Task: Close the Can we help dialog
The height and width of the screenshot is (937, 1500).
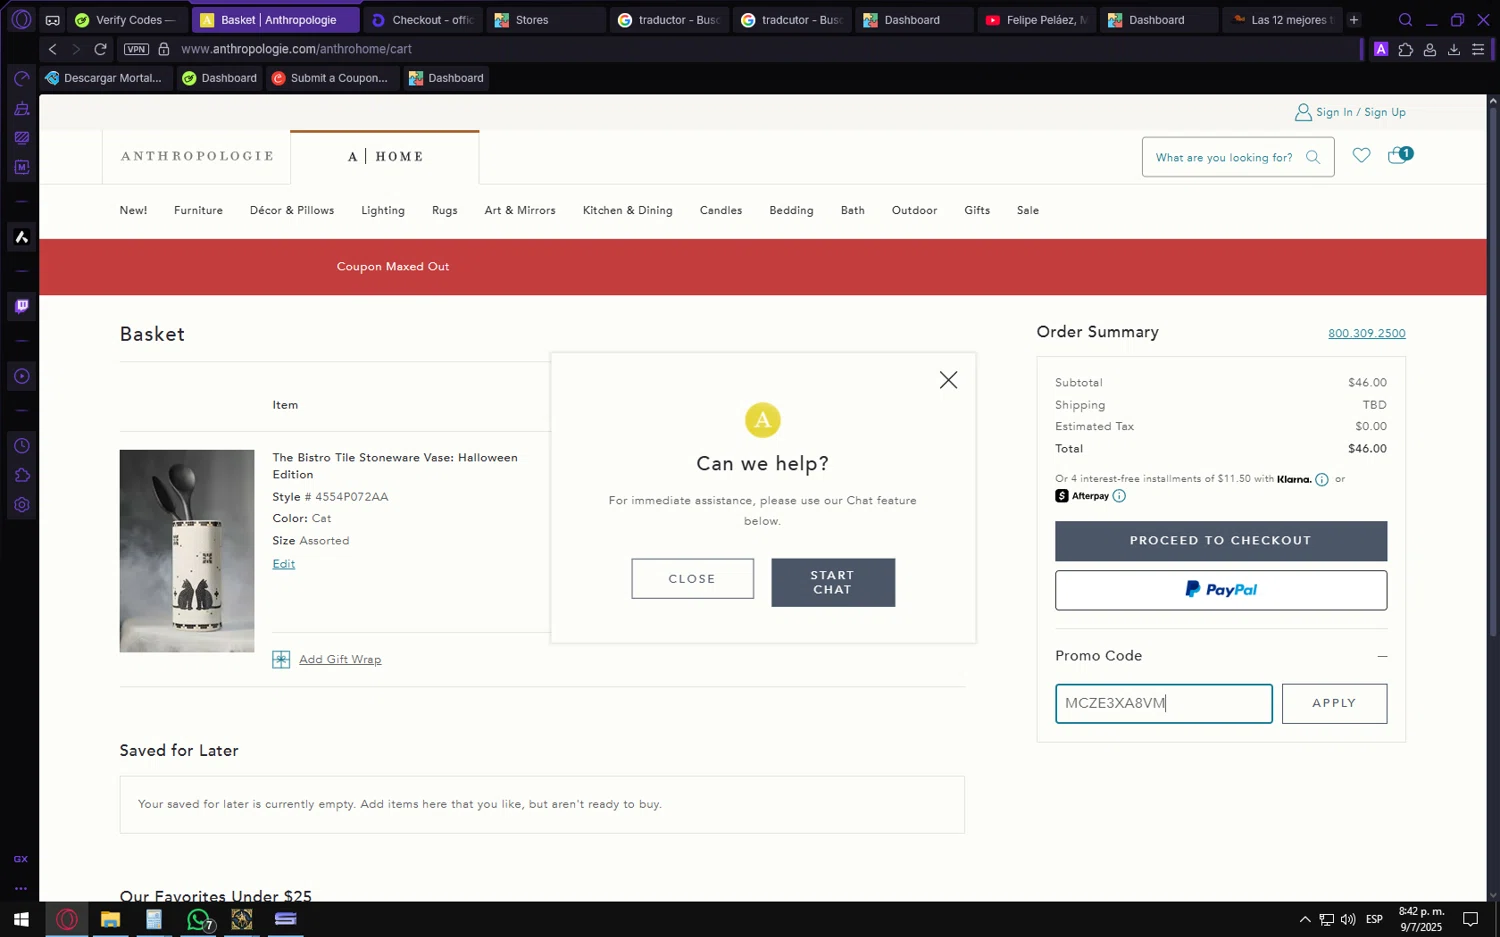Action: [948, 380]
